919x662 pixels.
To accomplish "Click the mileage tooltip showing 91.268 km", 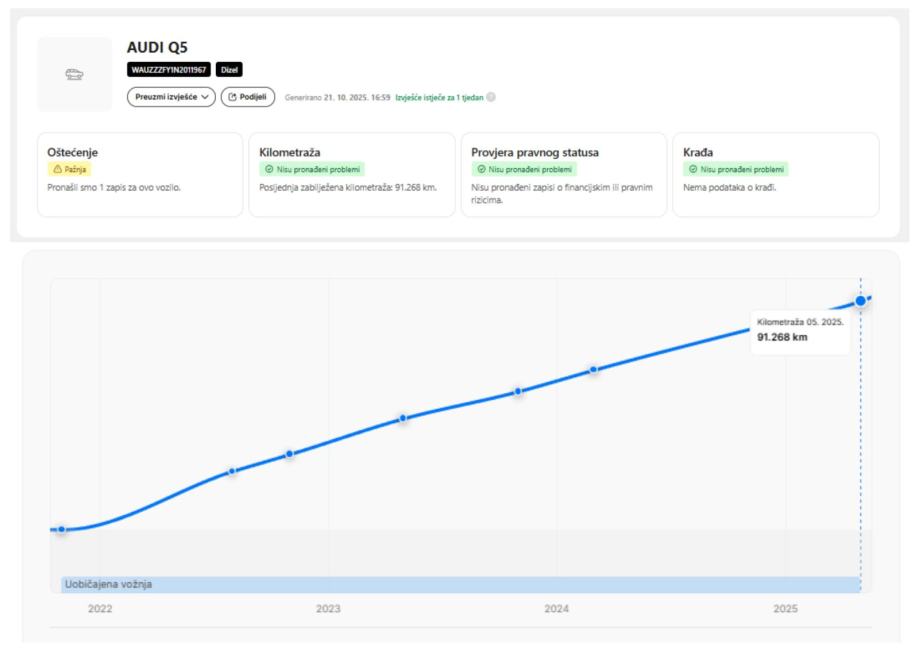I will pyautogui.click(x=802, y=331).
